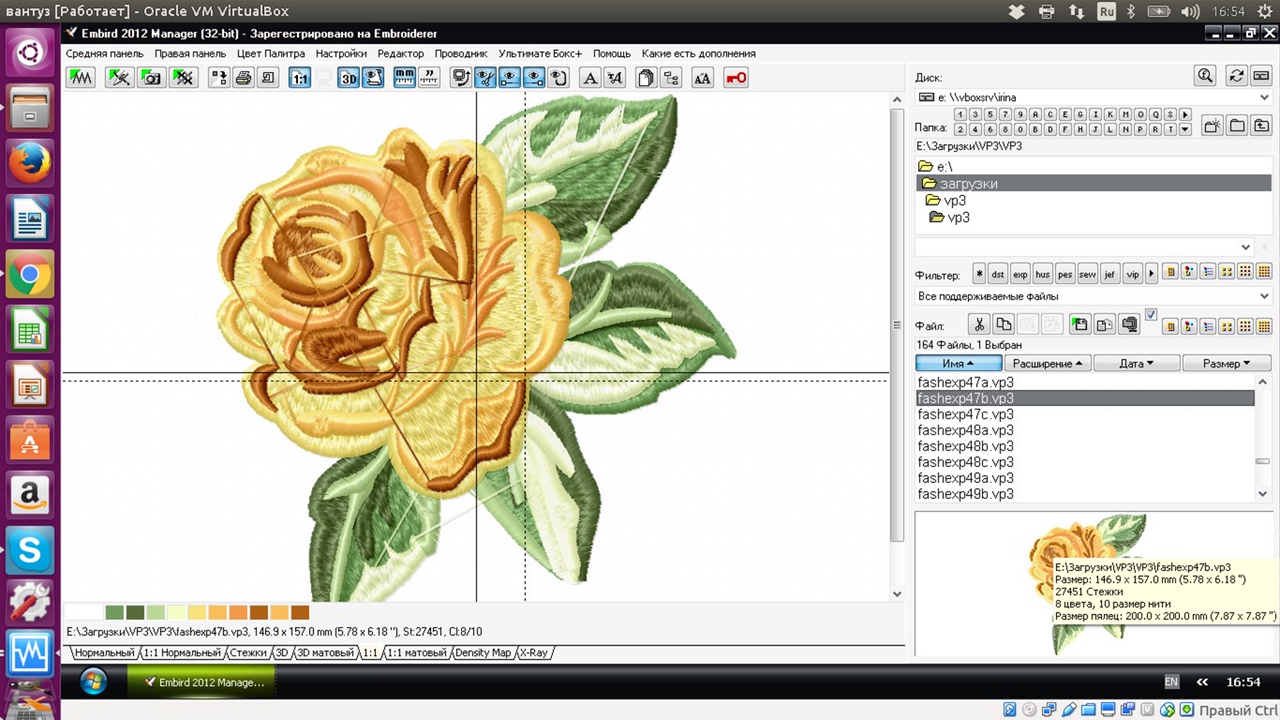Screen dimensions: 1280x720
Task: Click the AA font icon in the toolbar
Action: click(x=702, y=77)
